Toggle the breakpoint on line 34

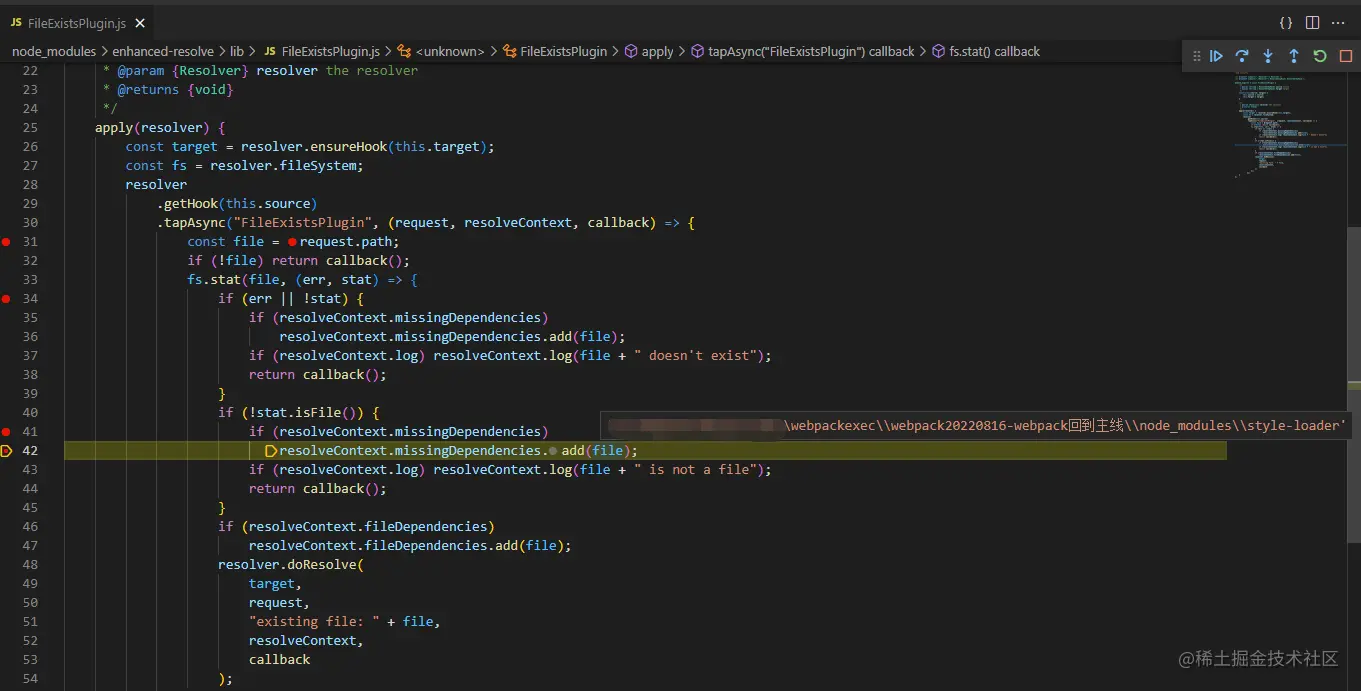[x=6, y=299]
